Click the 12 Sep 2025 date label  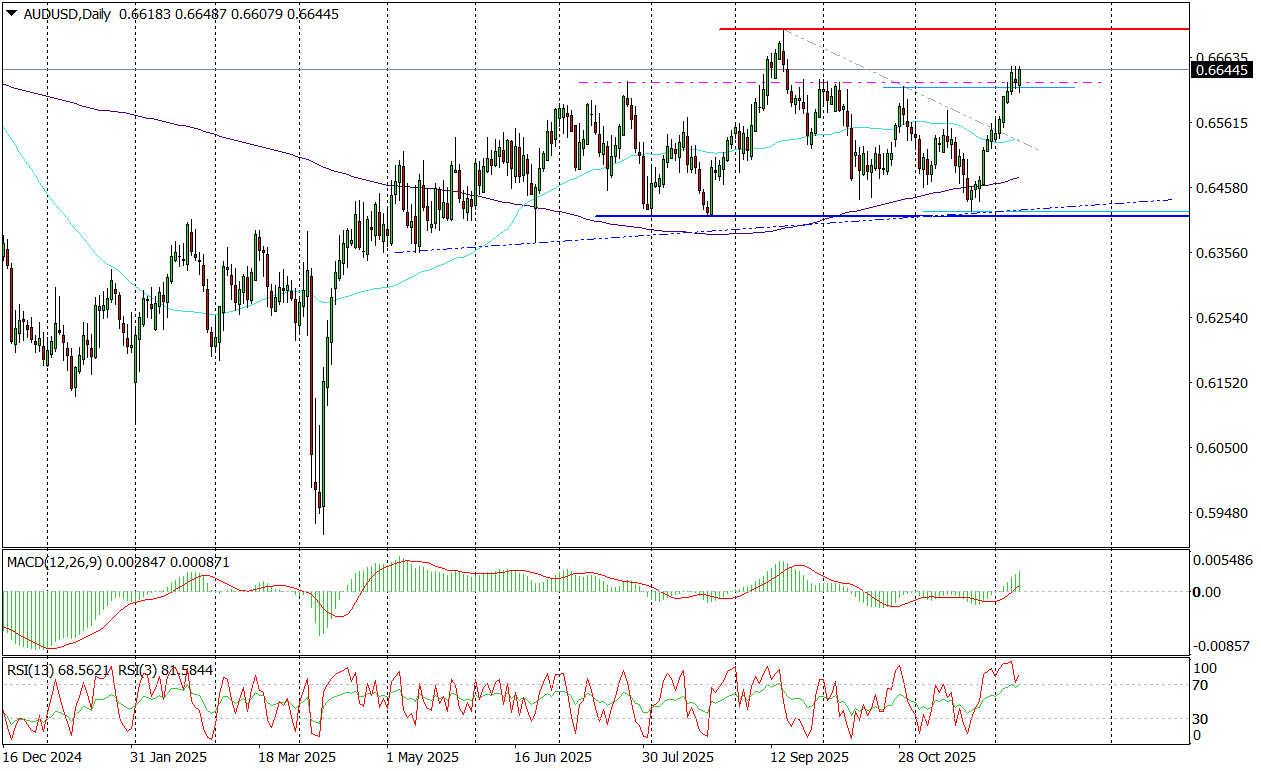click(810, 757)
